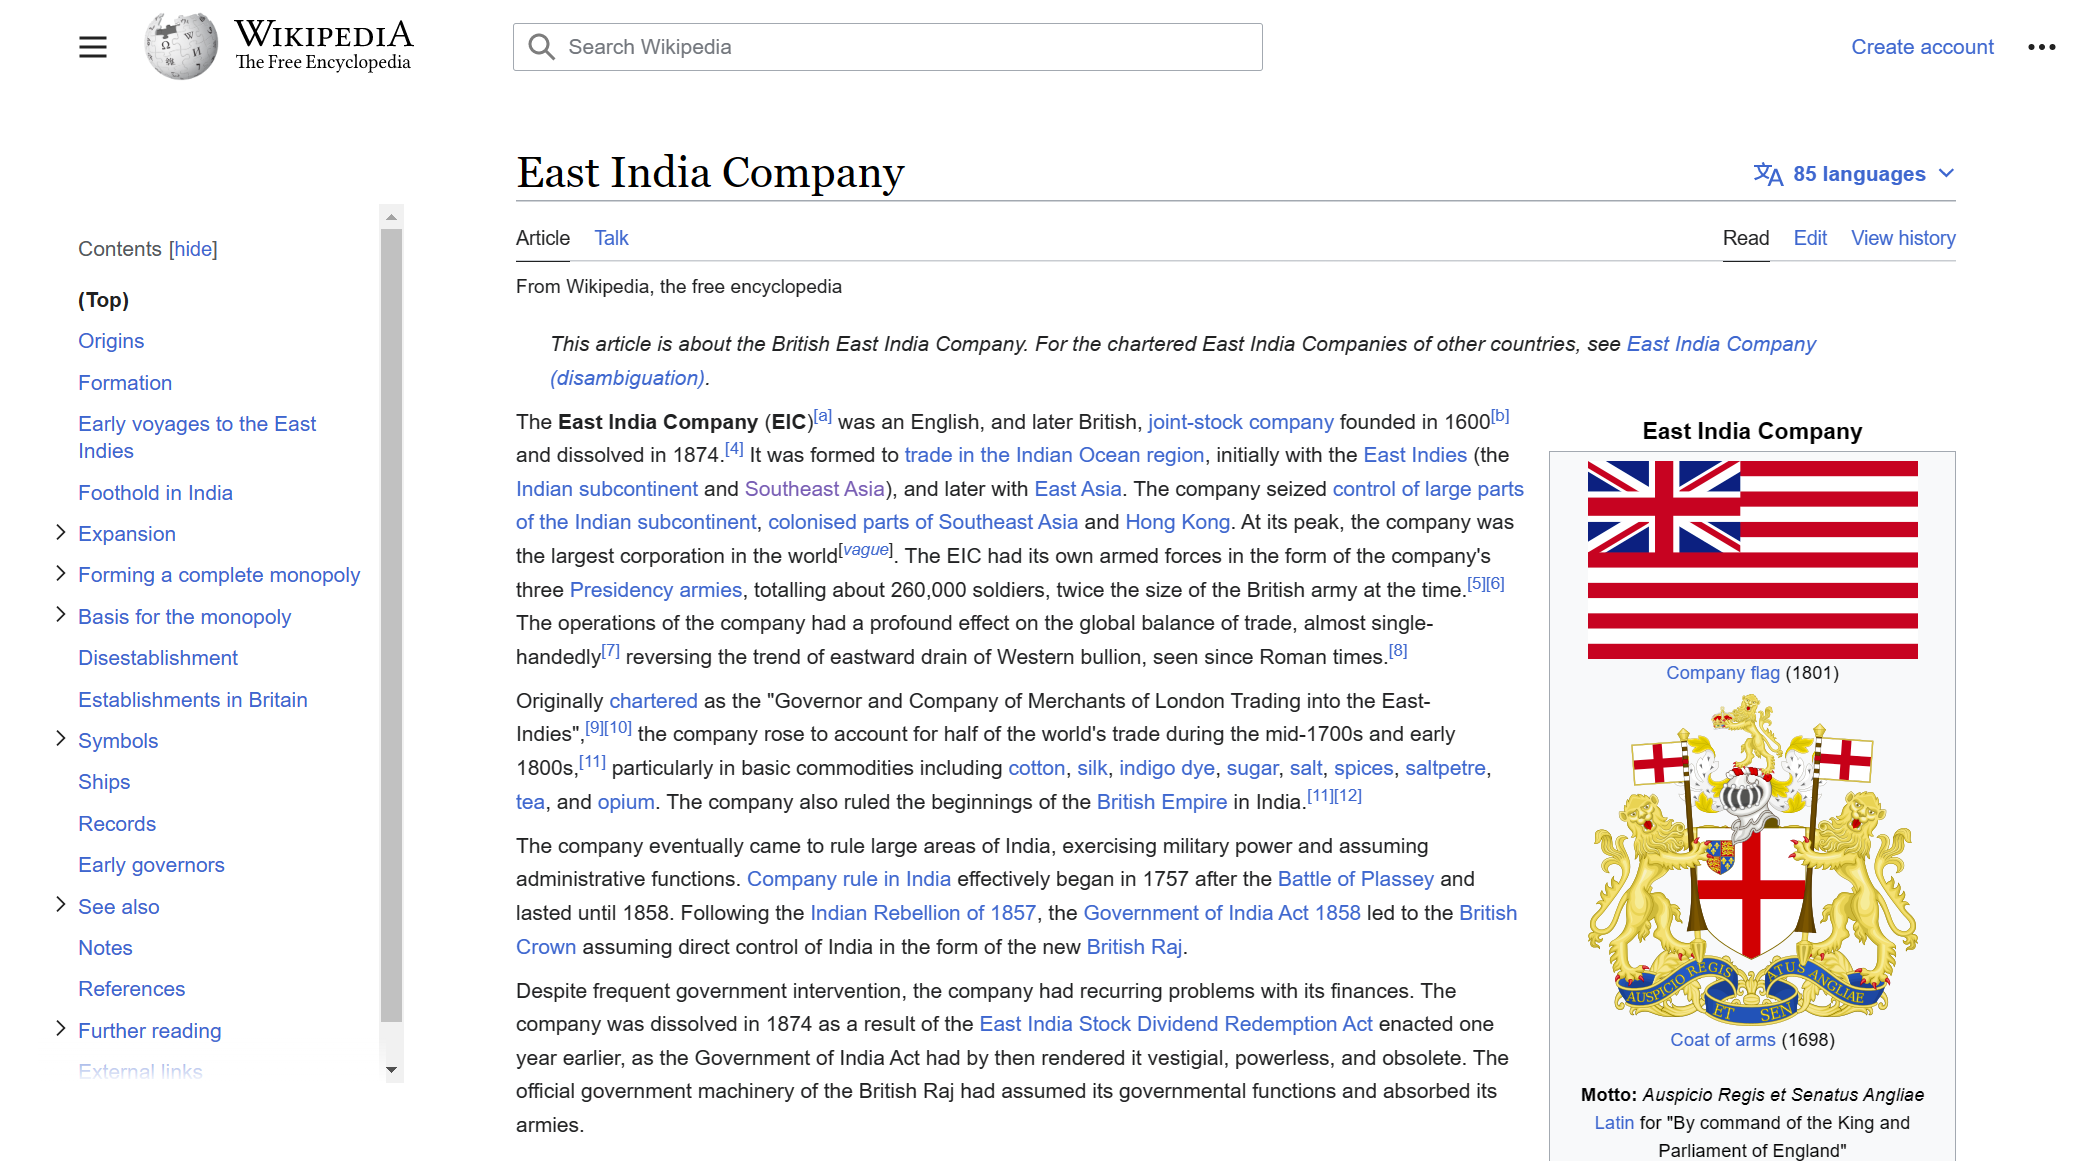Open the chartered link
Image resolution: width=2078 pixels, height=1161 pixels.
point(653,701)
